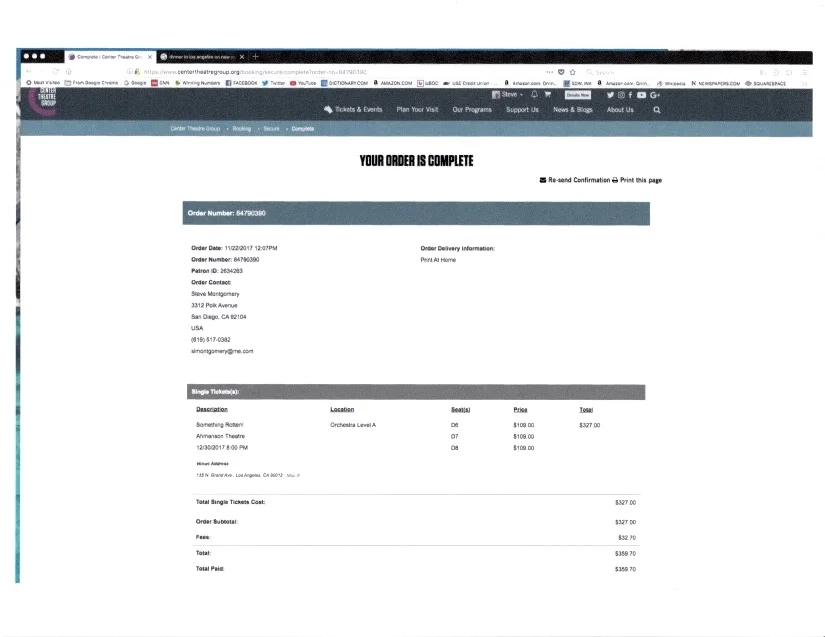825x637 pixels.
Task: Open a new tab with plus button
Action: click(x=255, y=56)
